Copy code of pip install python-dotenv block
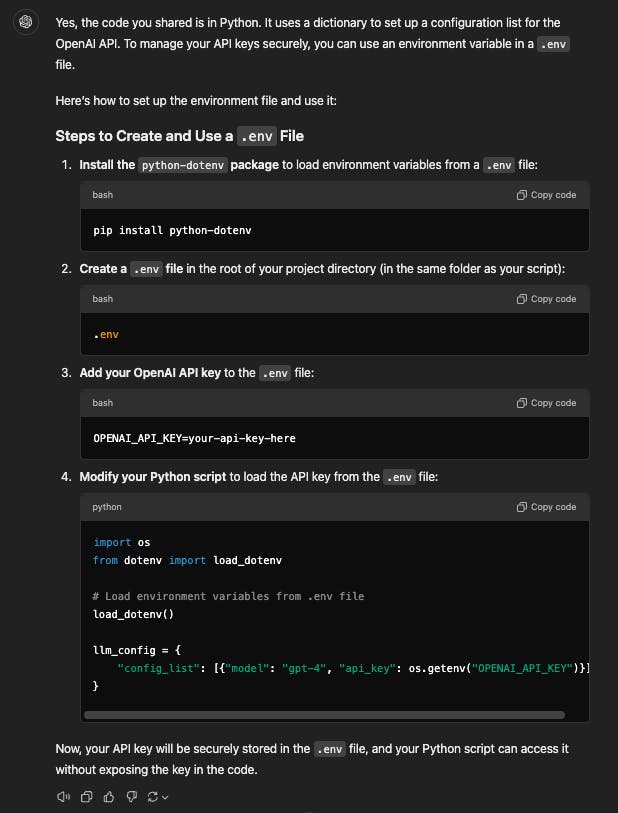Viewport: 618px width, 813px height. 546,195
